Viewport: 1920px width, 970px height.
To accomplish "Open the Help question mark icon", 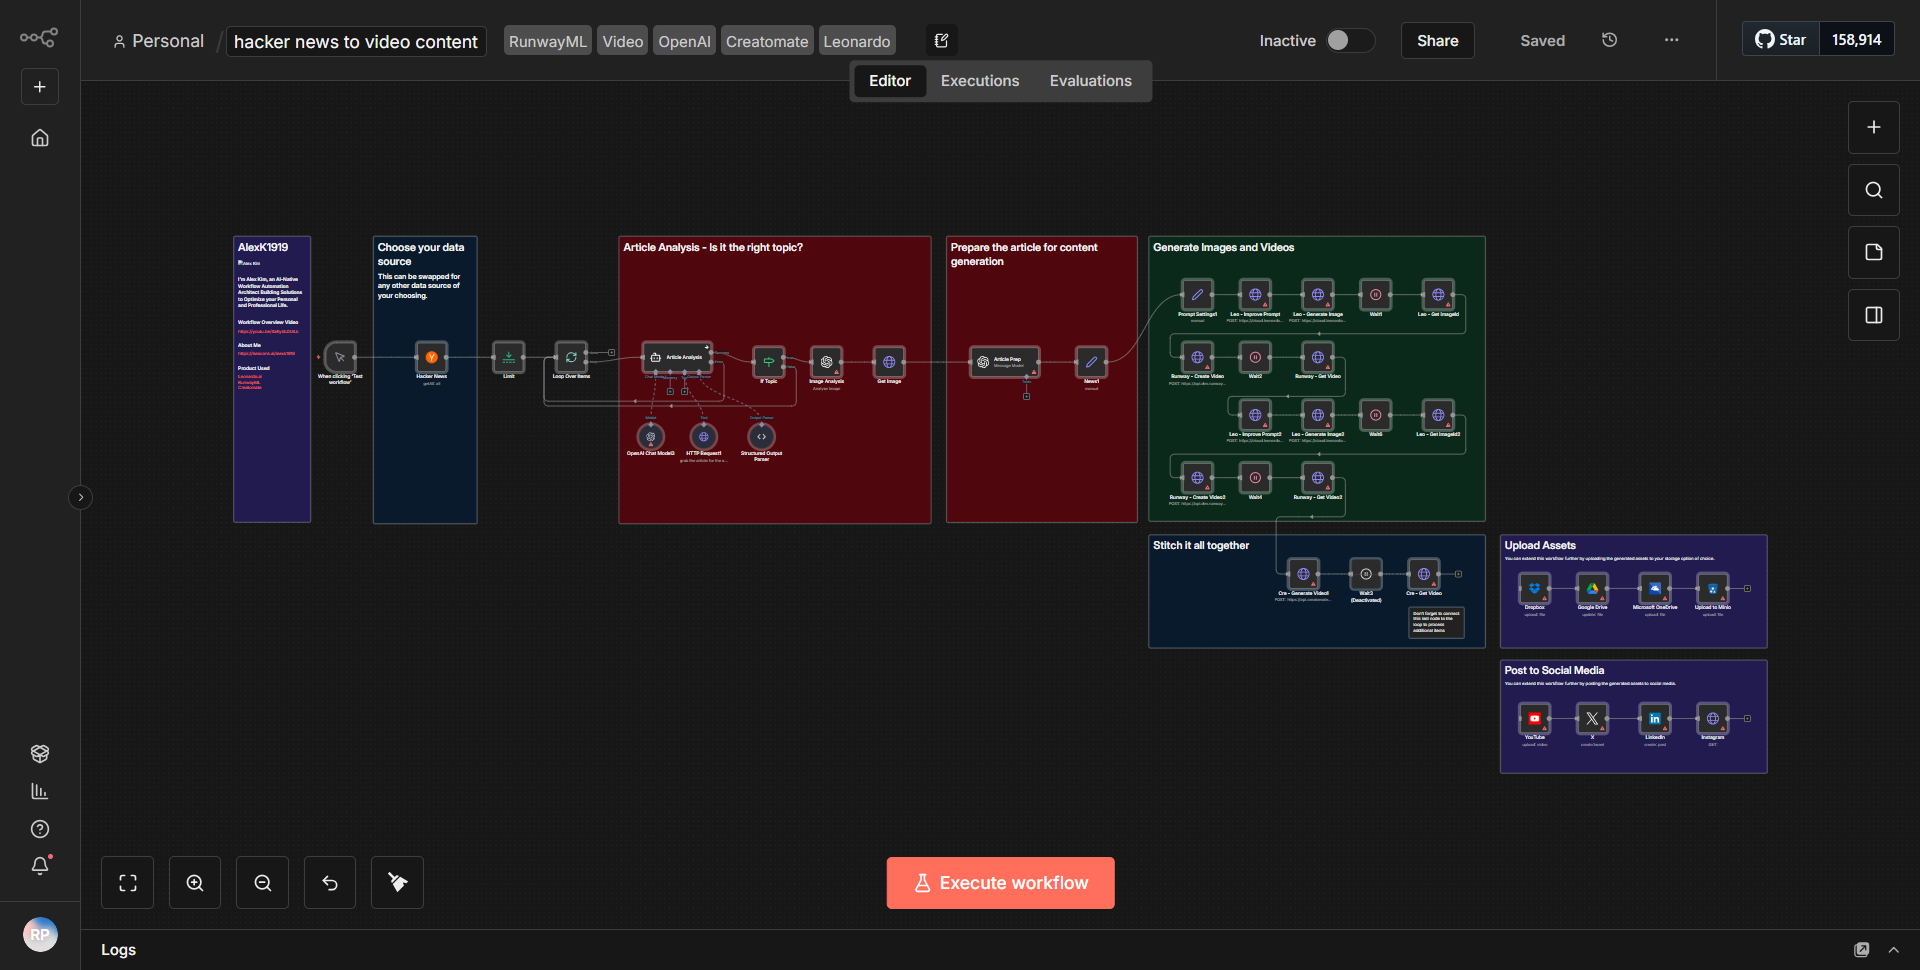I will (40, 829).
